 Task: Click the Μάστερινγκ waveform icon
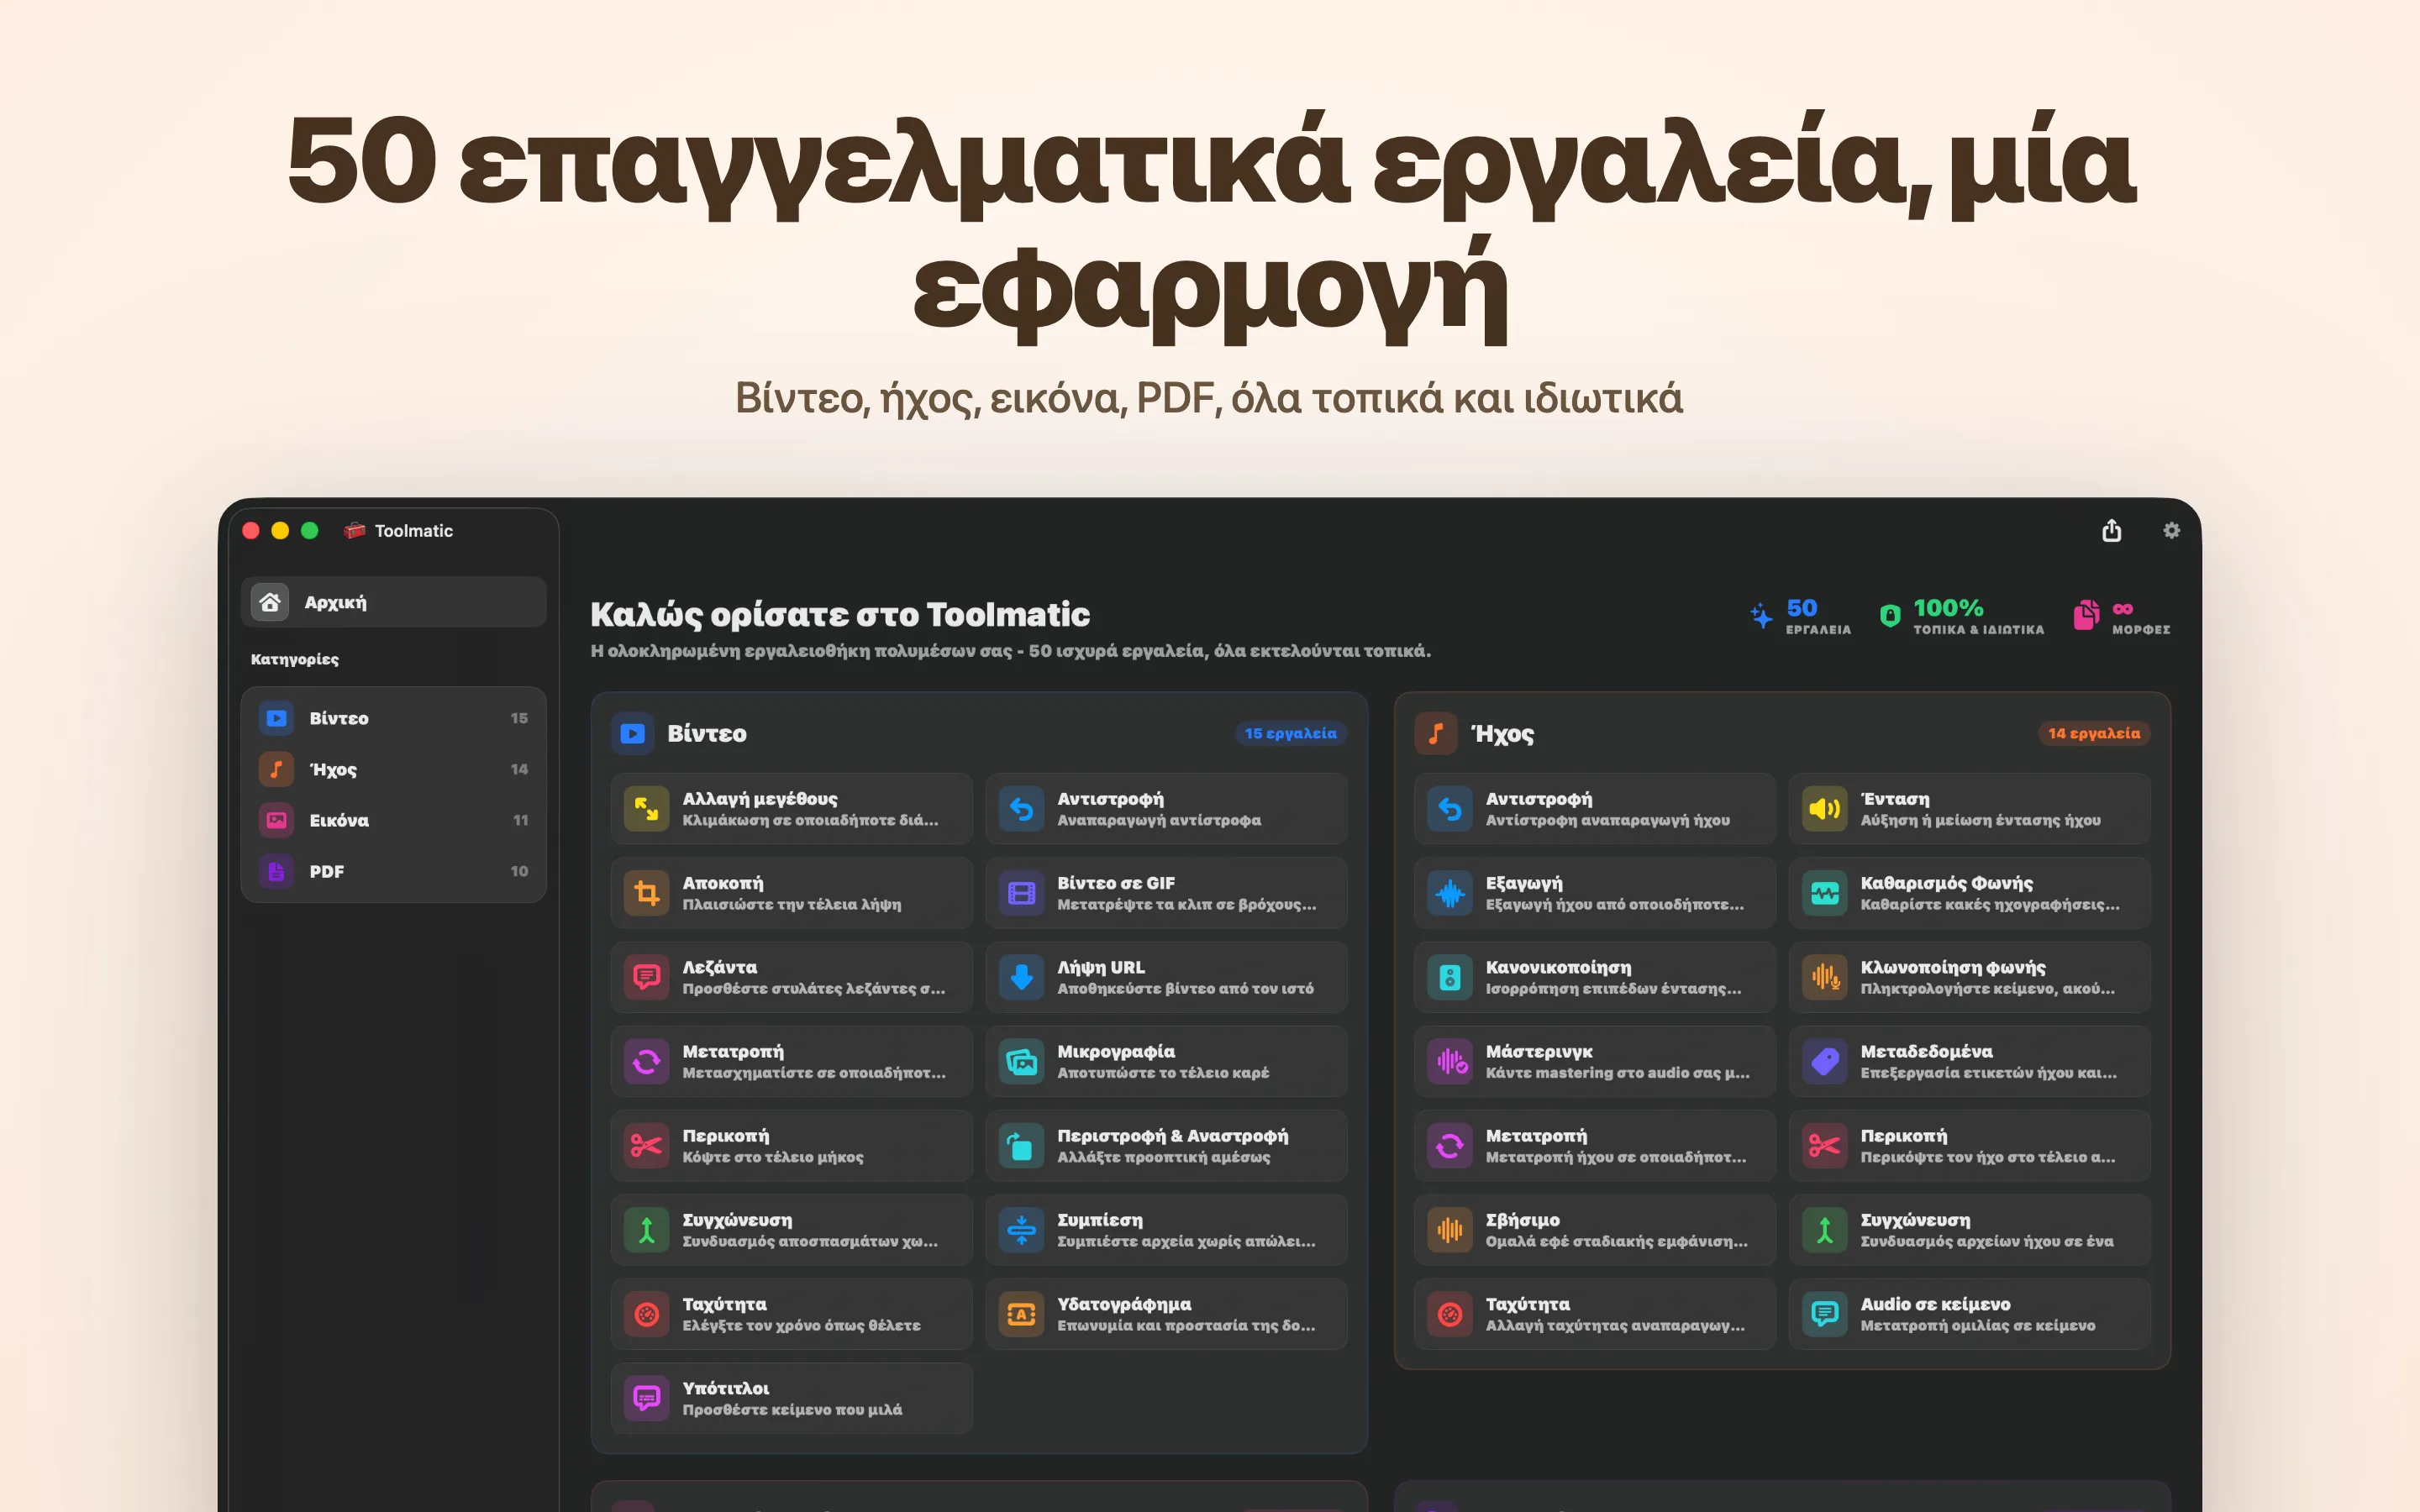coord(1450,1061)
